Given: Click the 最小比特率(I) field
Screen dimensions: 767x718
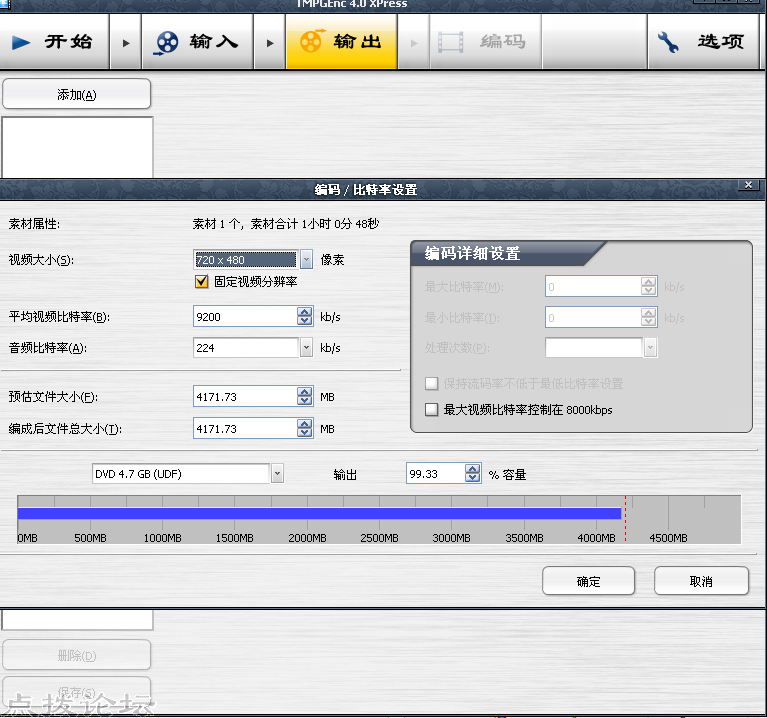Looking at the screenshot, I should coord(593,318).
